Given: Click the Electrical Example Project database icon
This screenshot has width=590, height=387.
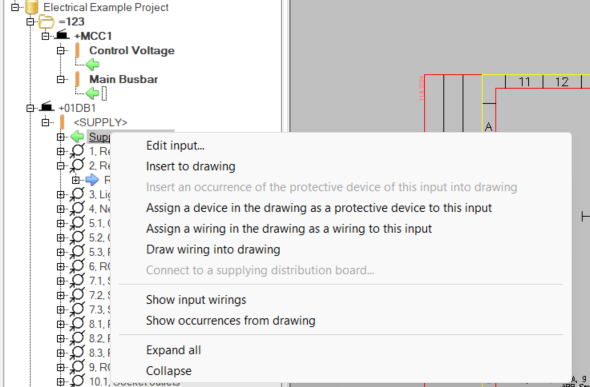Looking at the screenshot, I should [x=32, y=7].
